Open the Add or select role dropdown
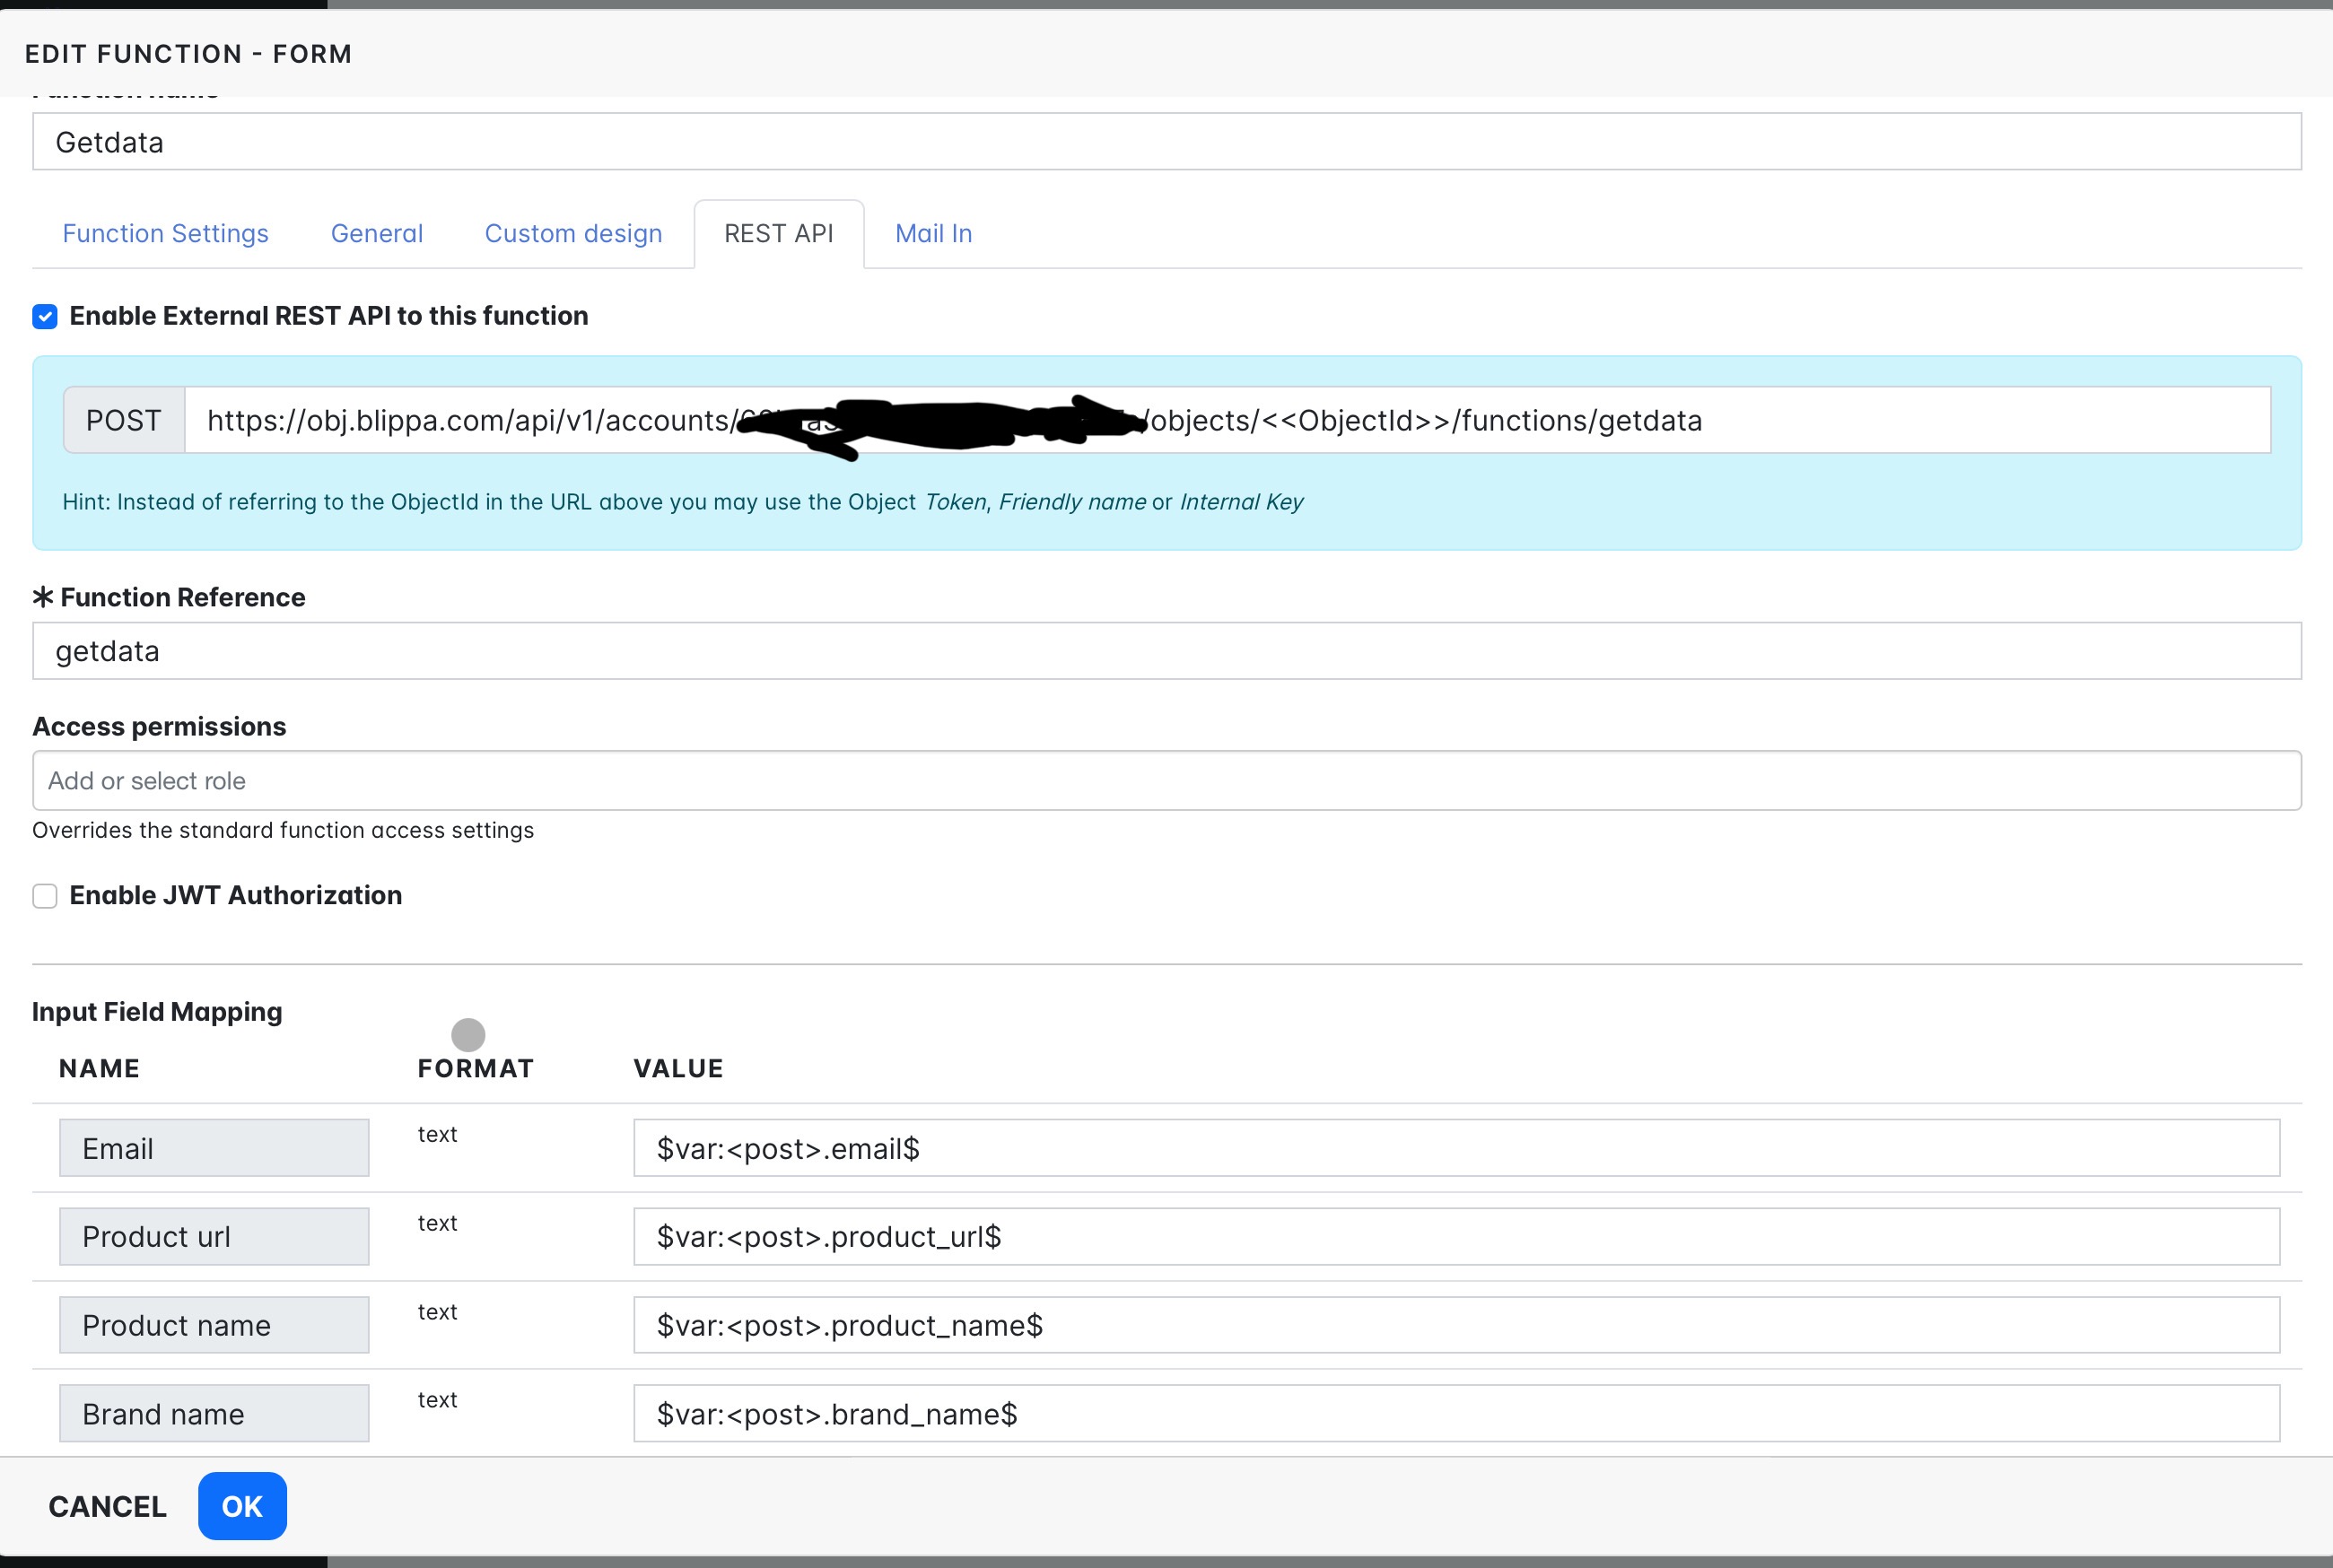 point(1166,781)
